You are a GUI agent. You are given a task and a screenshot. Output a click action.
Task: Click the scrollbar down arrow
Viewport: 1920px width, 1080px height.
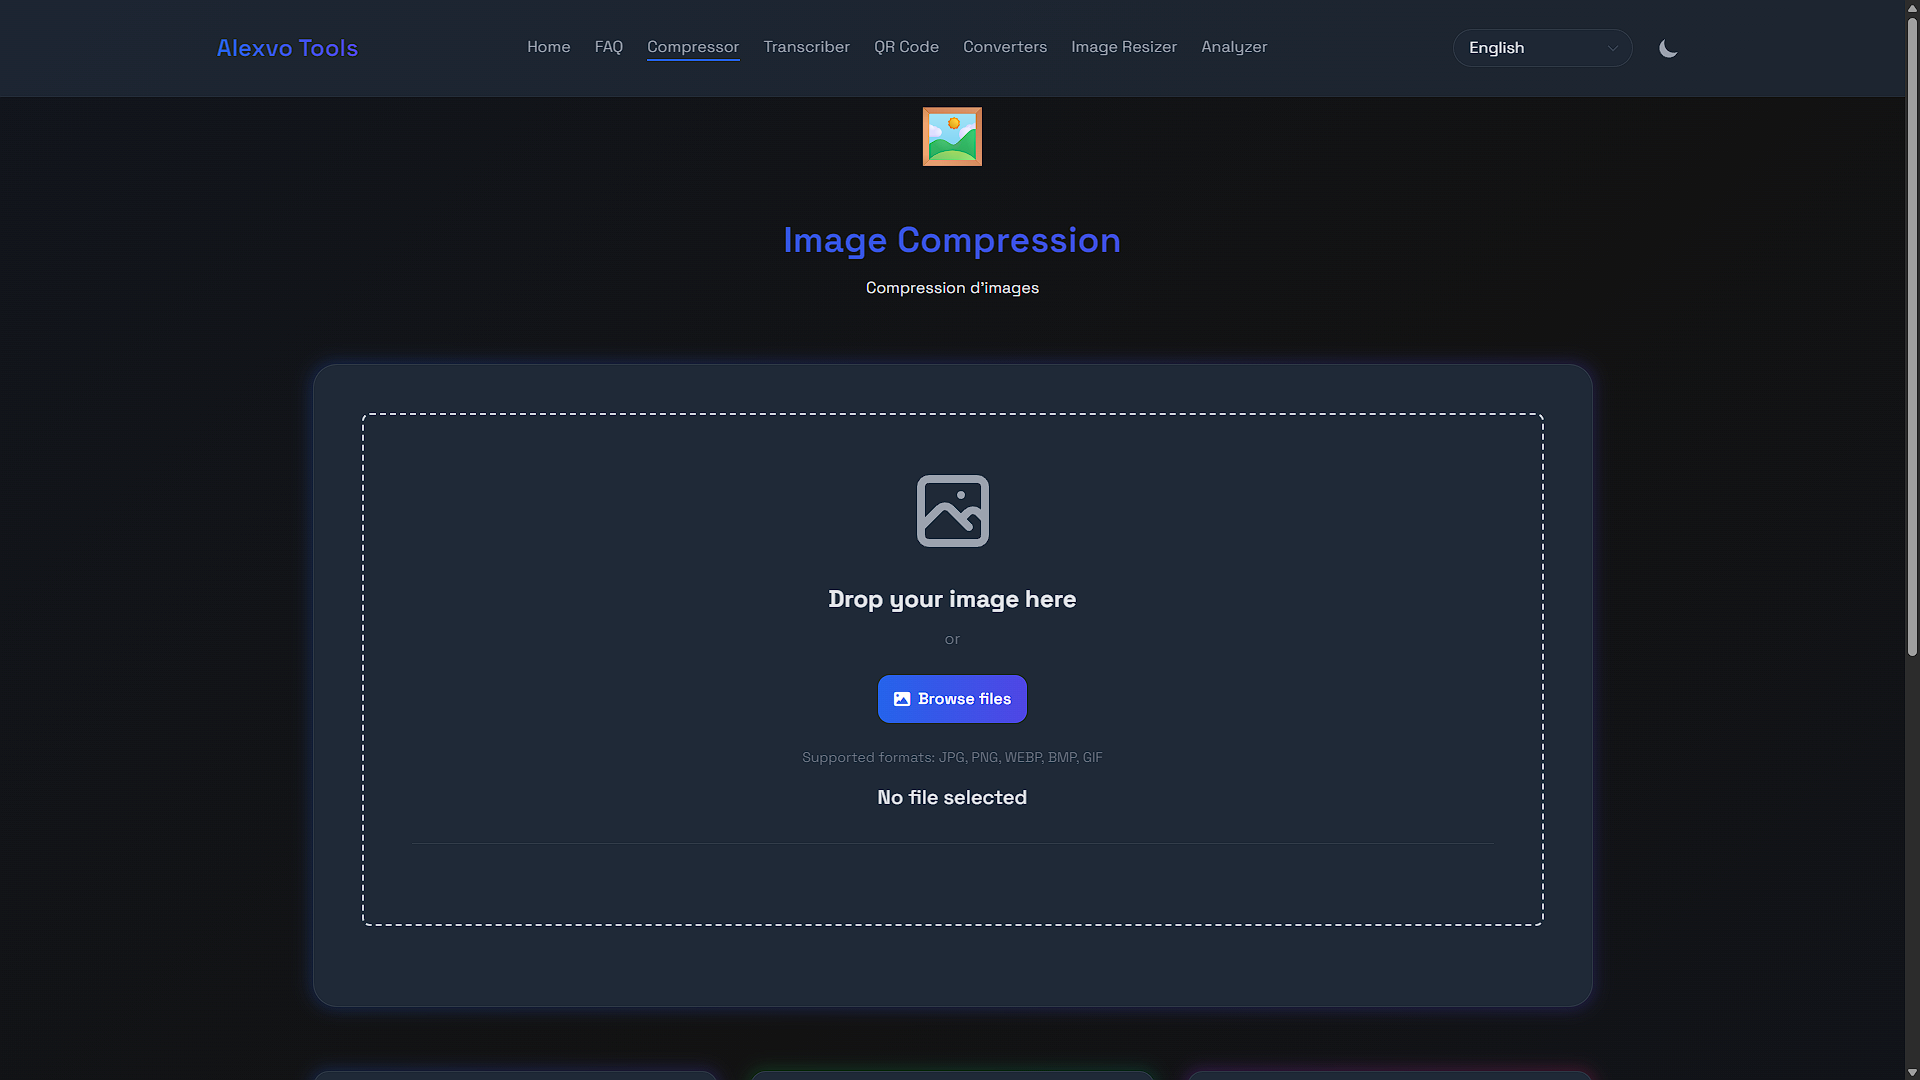[1911, 1071]
